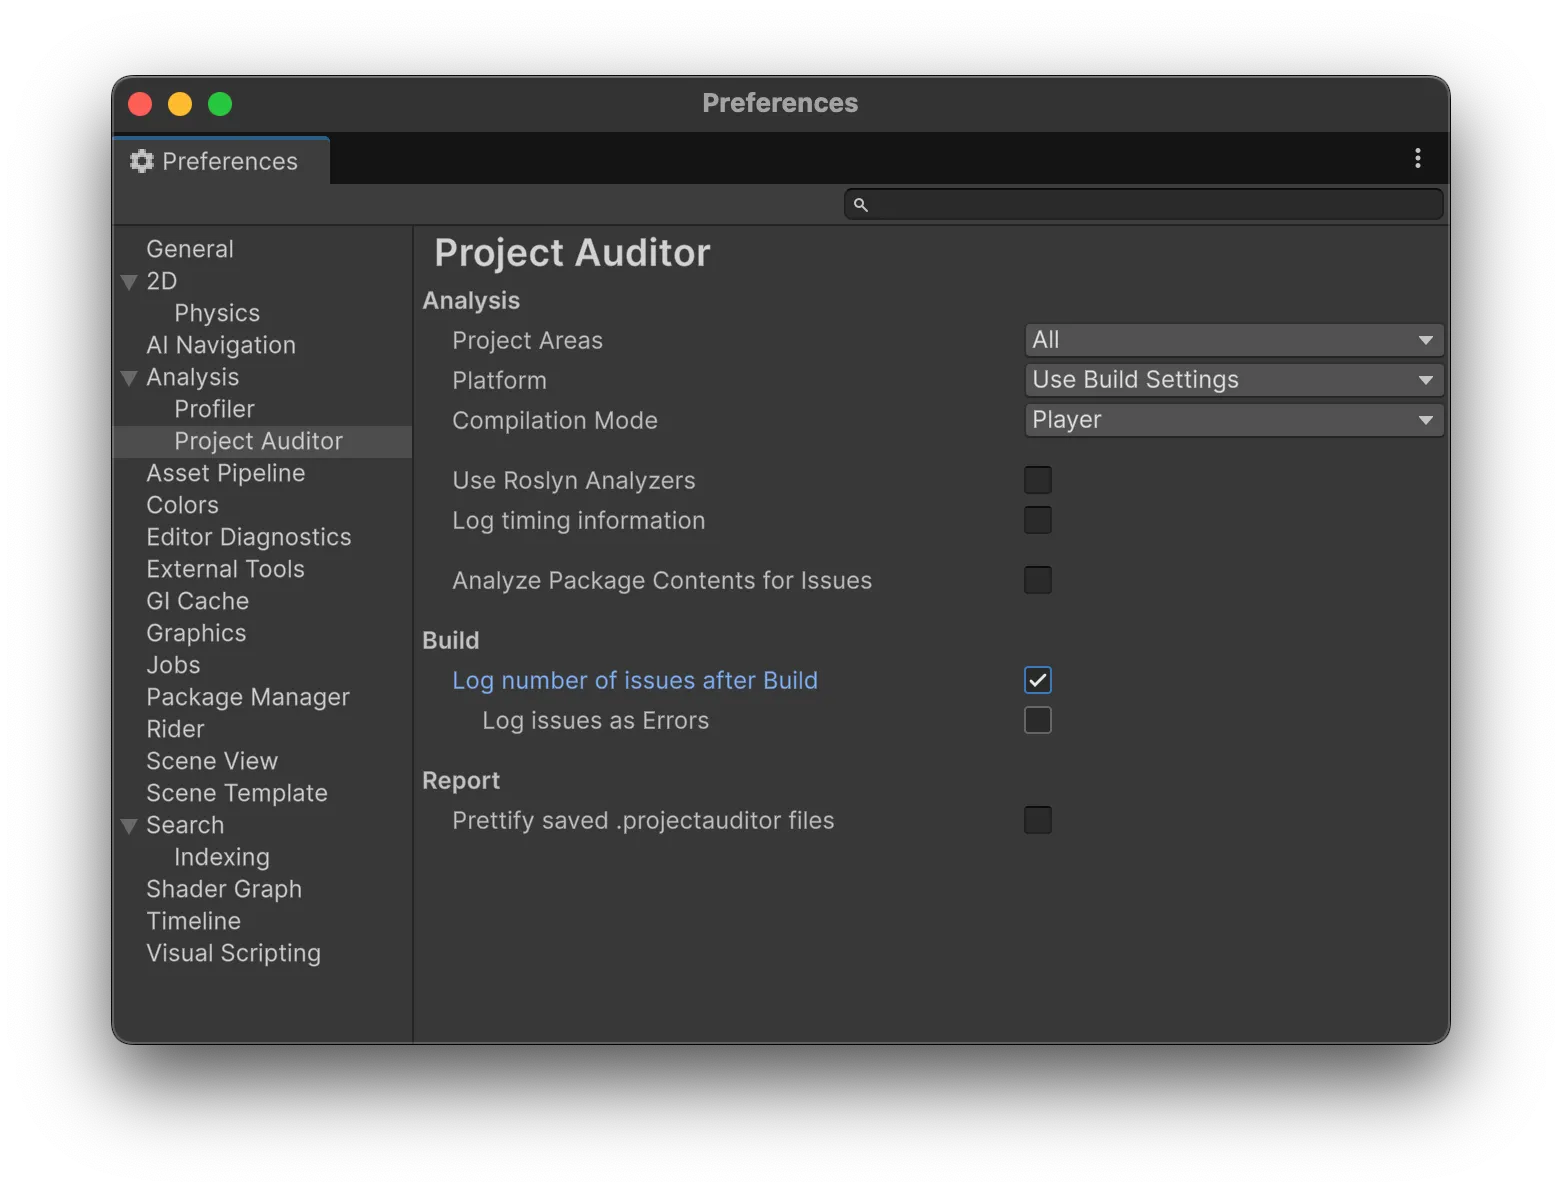
Task: Open the Platform dropdown
Action: 1233,380
